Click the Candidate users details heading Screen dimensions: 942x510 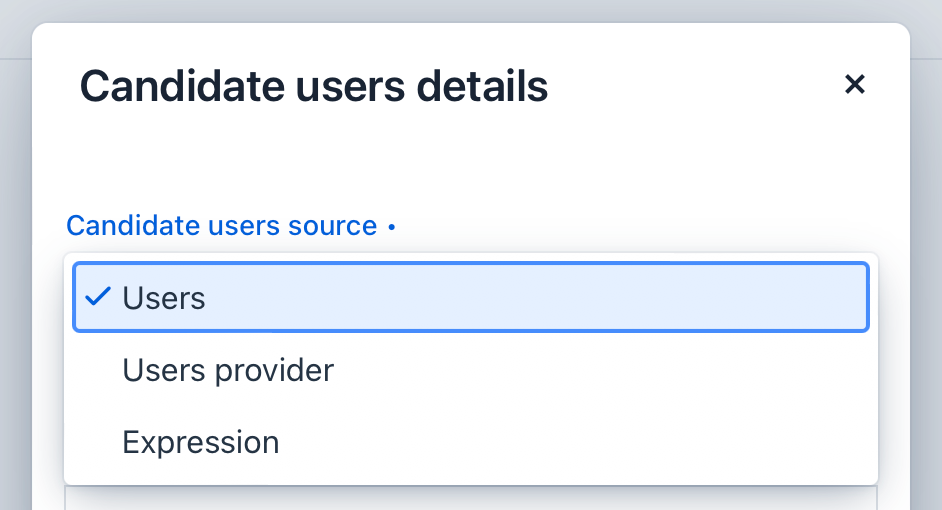[313, 87]
